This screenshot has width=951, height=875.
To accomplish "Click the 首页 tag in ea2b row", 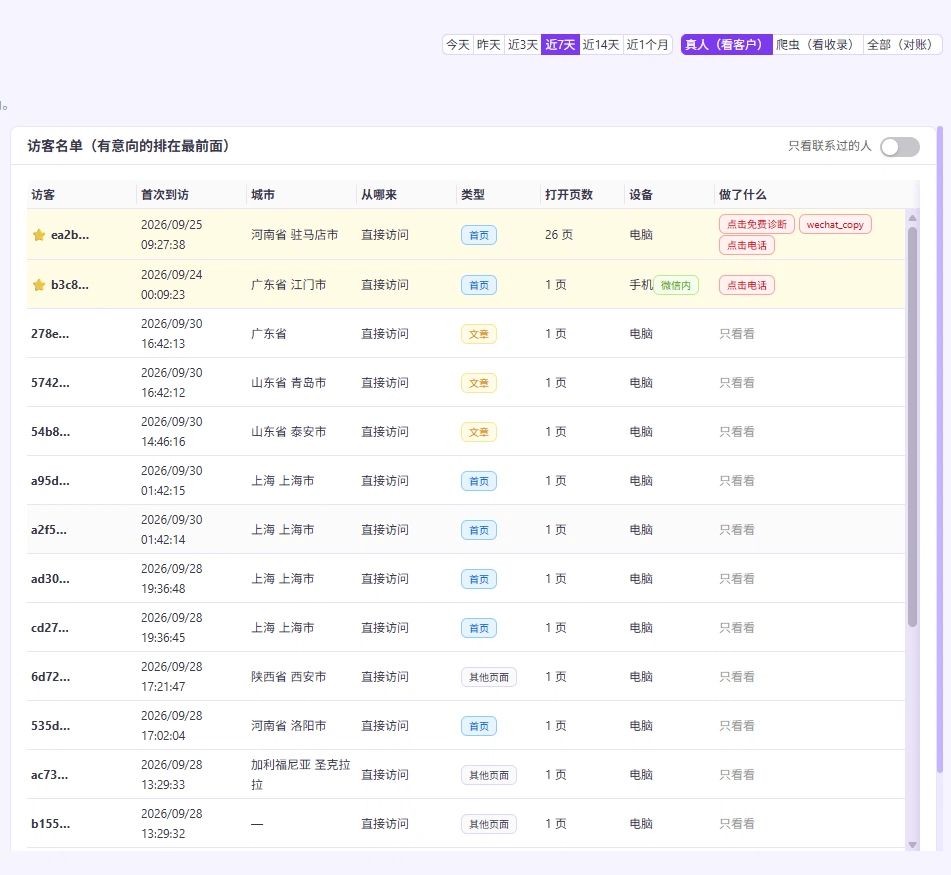I will 479,235.
